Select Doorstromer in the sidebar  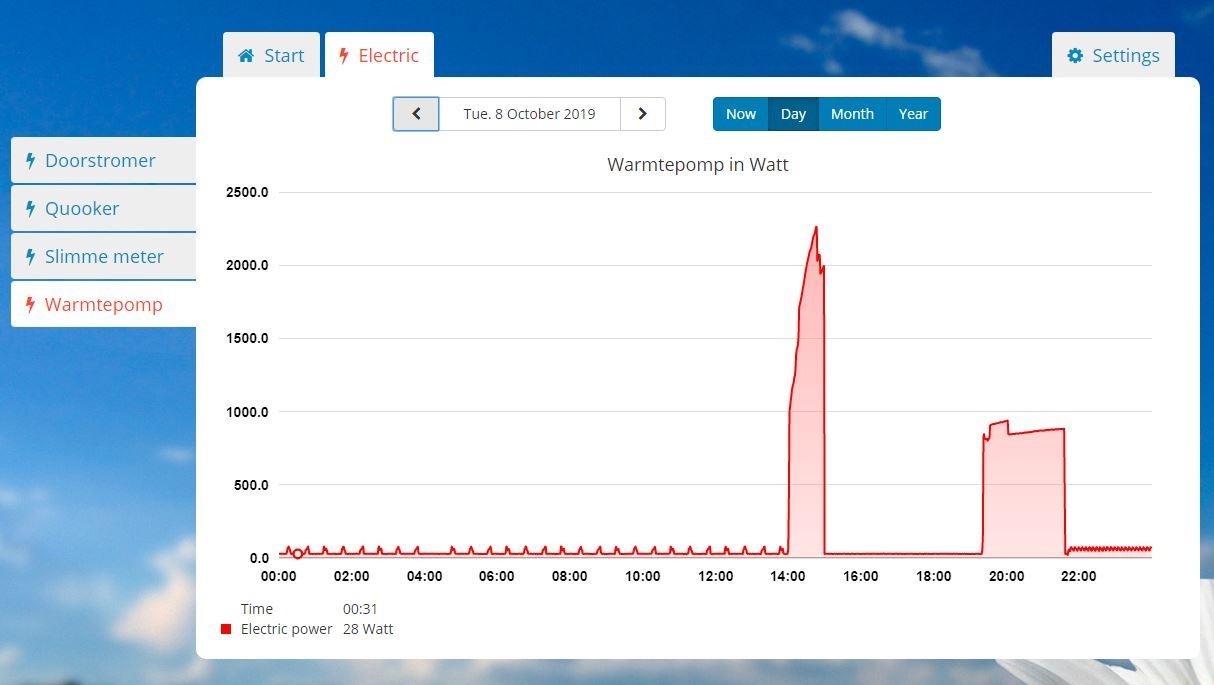104,160
